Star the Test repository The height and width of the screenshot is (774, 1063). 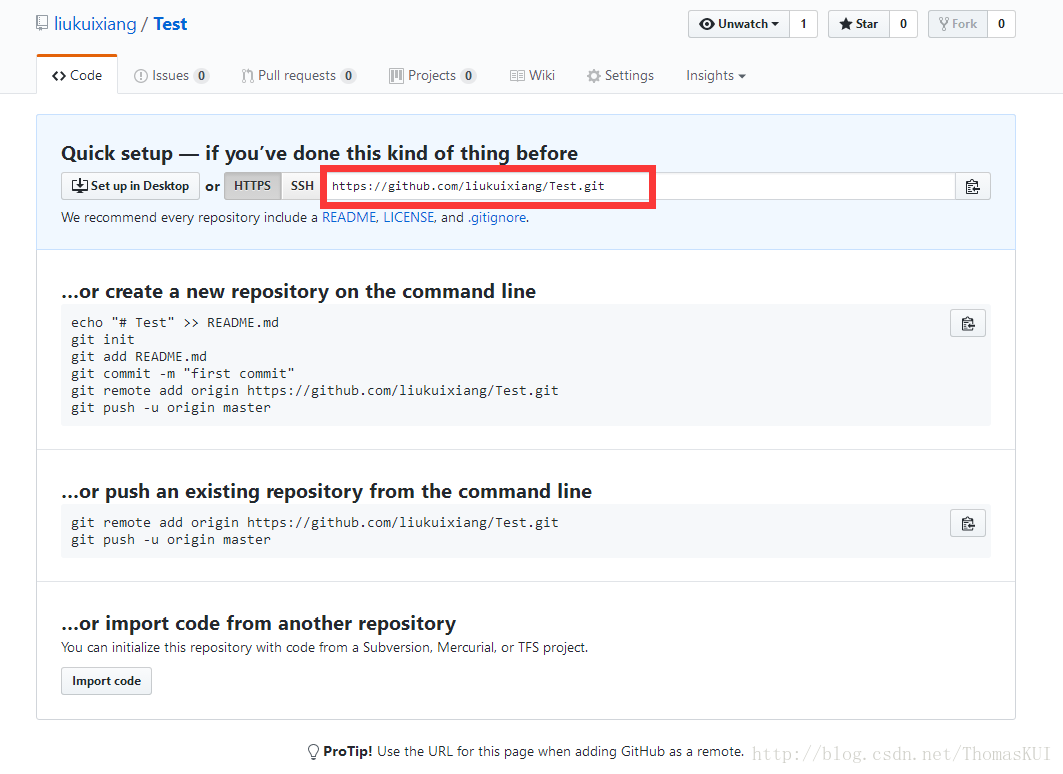tap(858, 24)
